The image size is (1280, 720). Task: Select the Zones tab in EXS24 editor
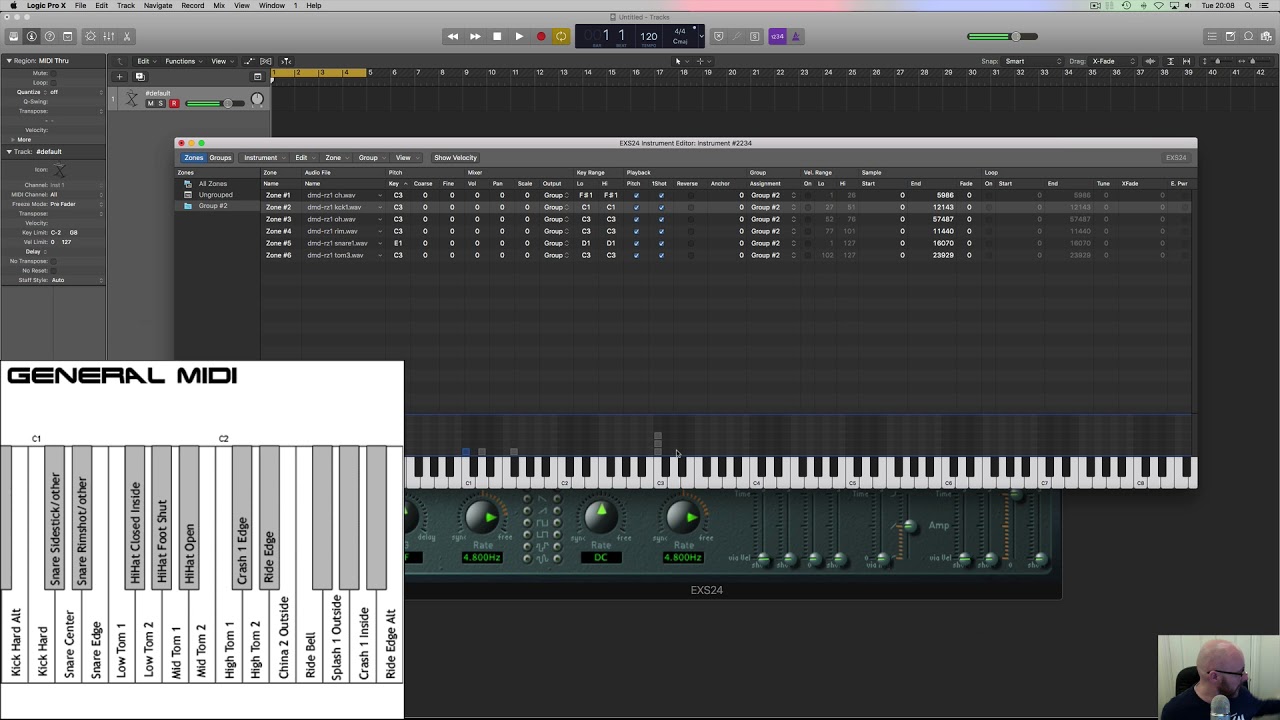click(x=193, y=158)
